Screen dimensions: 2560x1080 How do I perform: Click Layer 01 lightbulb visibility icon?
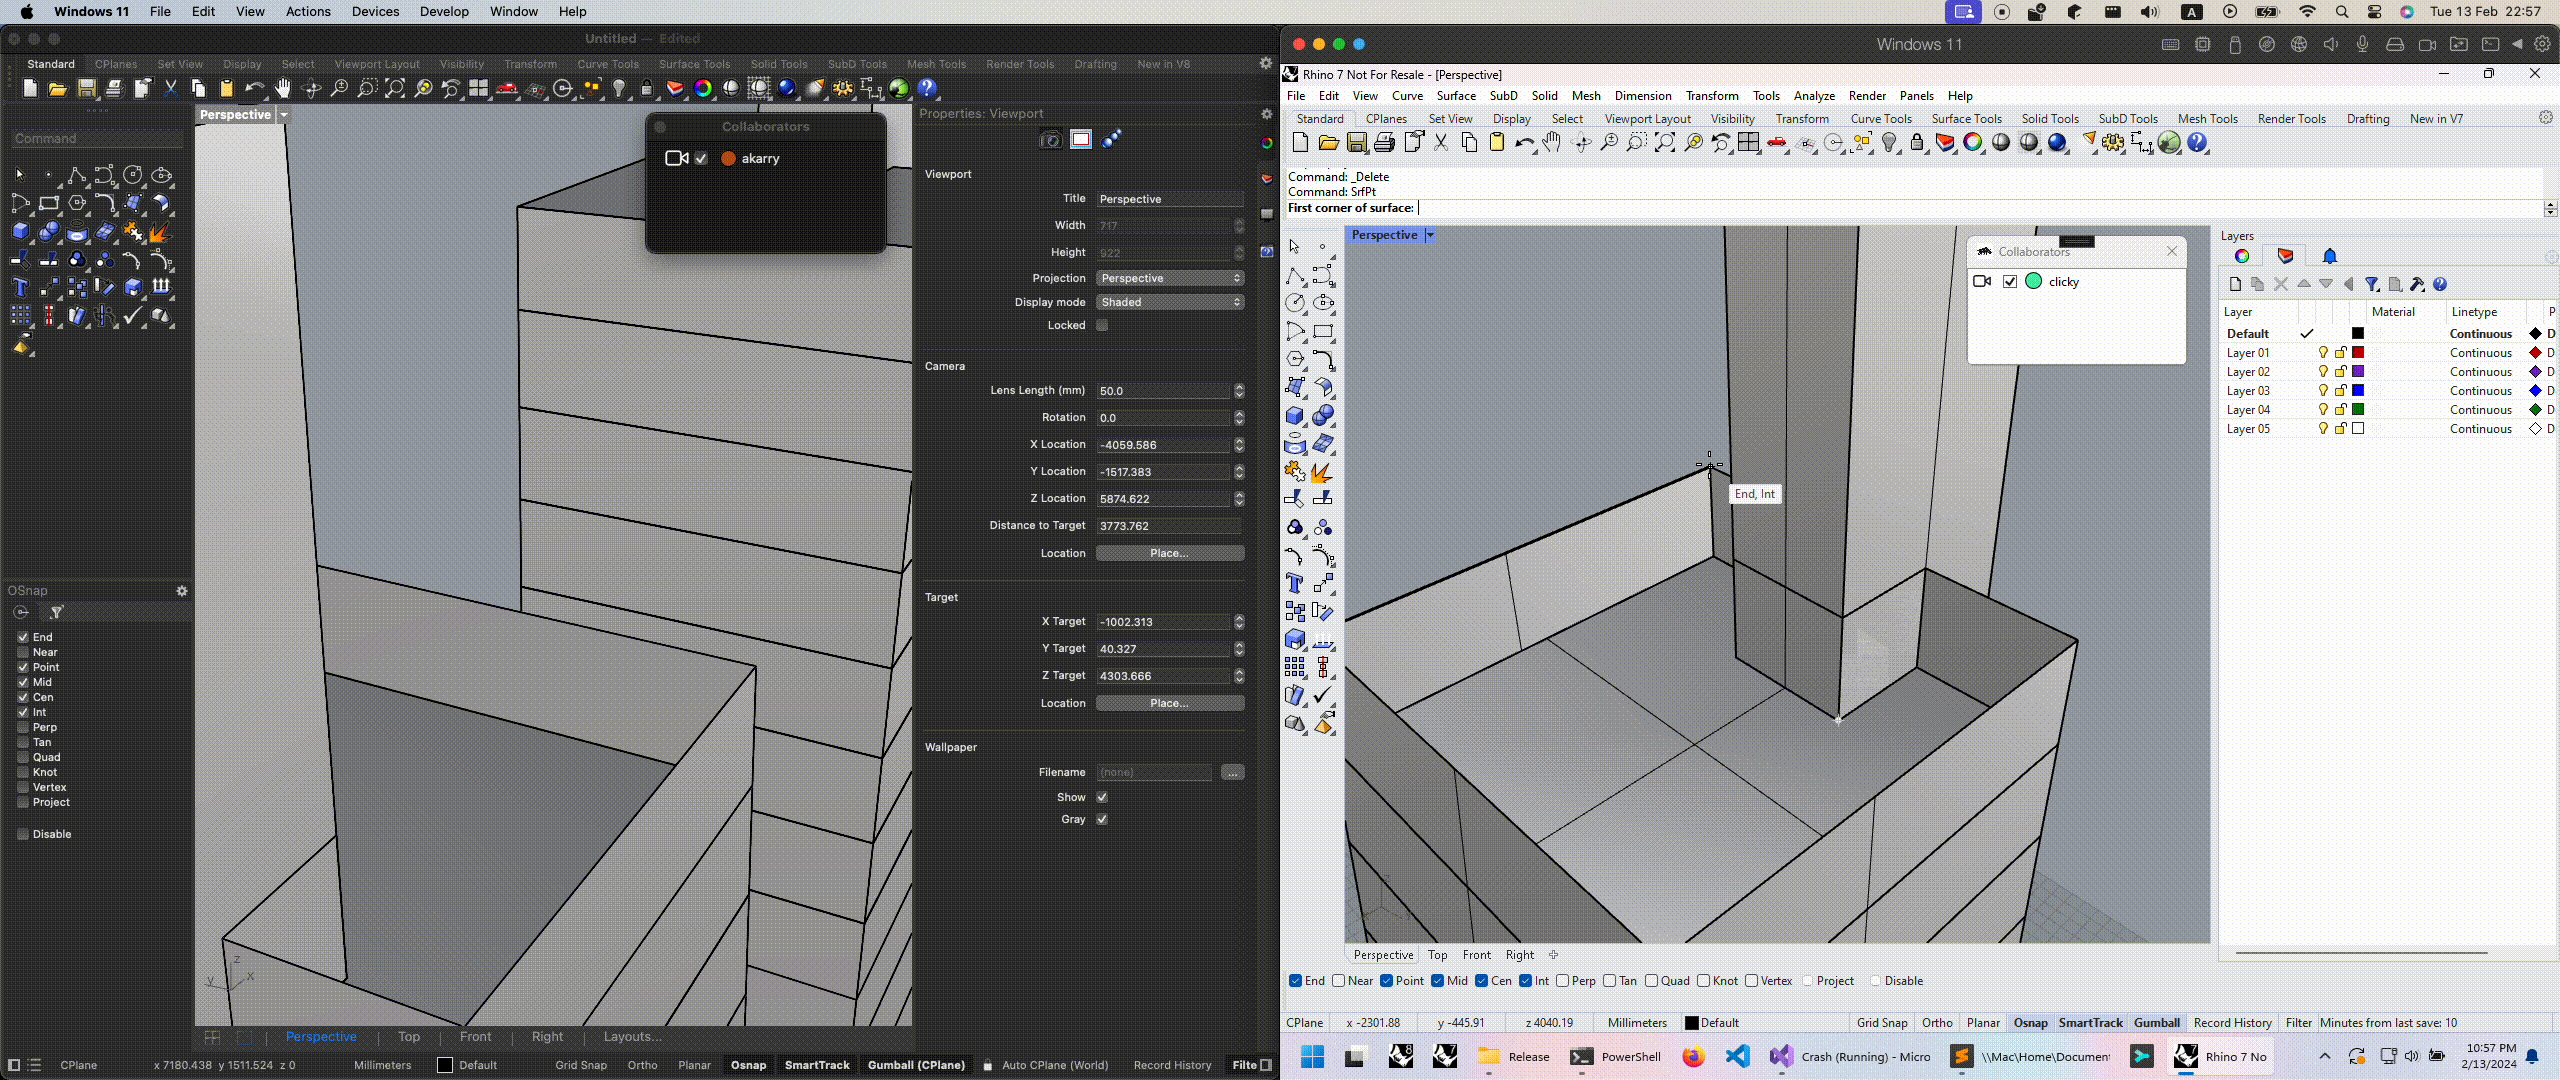click(2323, 353)
